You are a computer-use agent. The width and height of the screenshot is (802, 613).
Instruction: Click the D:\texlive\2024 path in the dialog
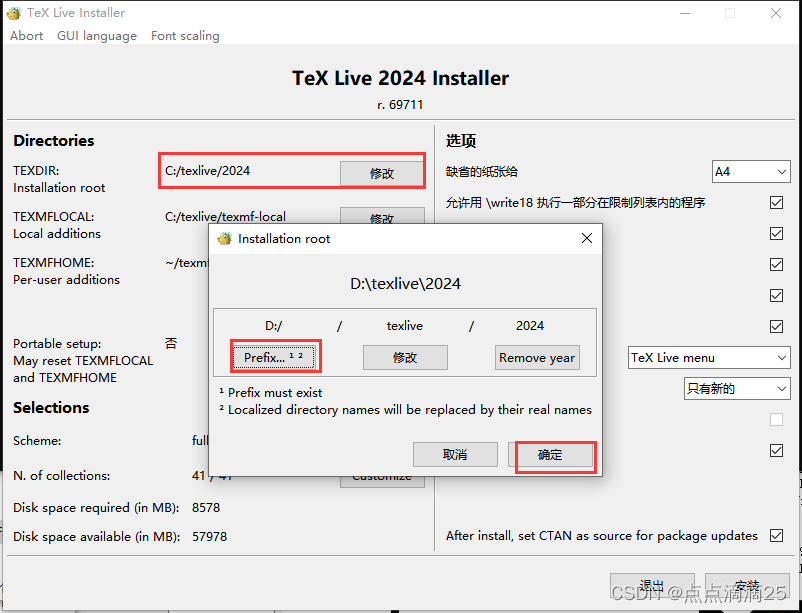click(406, 283)
